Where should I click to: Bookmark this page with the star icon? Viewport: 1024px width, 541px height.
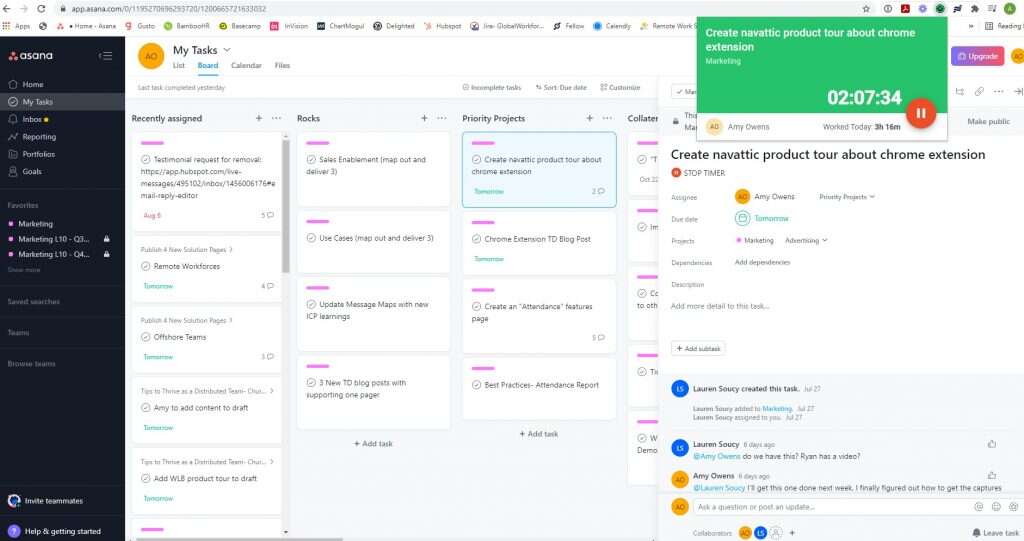[866, 8]
